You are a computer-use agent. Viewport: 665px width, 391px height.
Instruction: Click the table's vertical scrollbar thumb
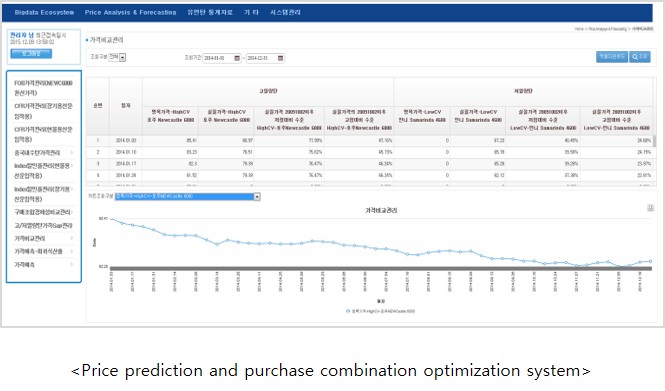654,141
